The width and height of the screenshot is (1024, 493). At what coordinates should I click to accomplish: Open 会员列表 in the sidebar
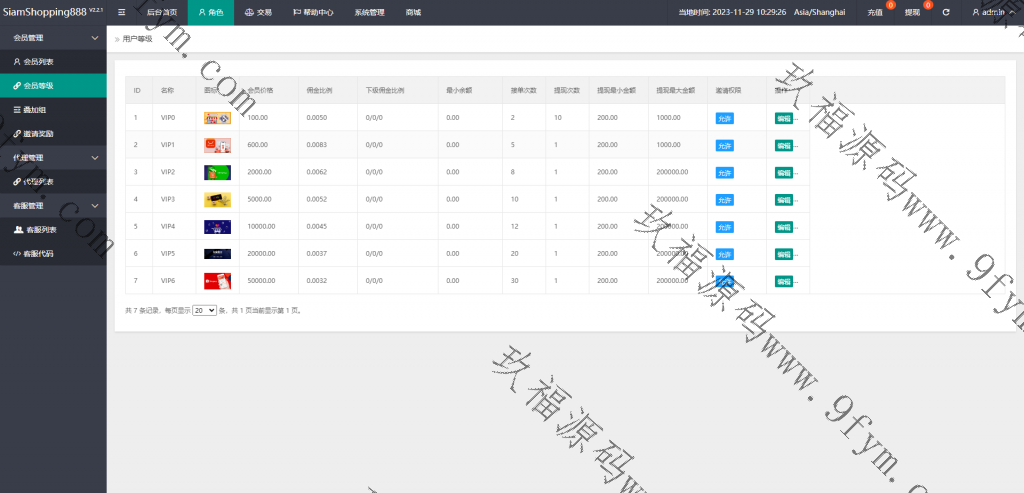pyautogui.click(x=39, y=62)
